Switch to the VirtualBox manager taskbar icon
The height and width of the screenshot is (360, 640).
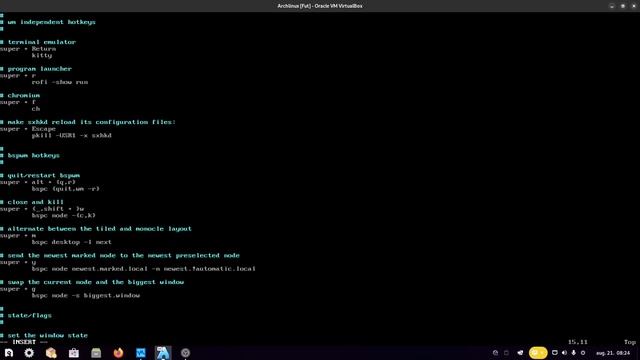141,353
